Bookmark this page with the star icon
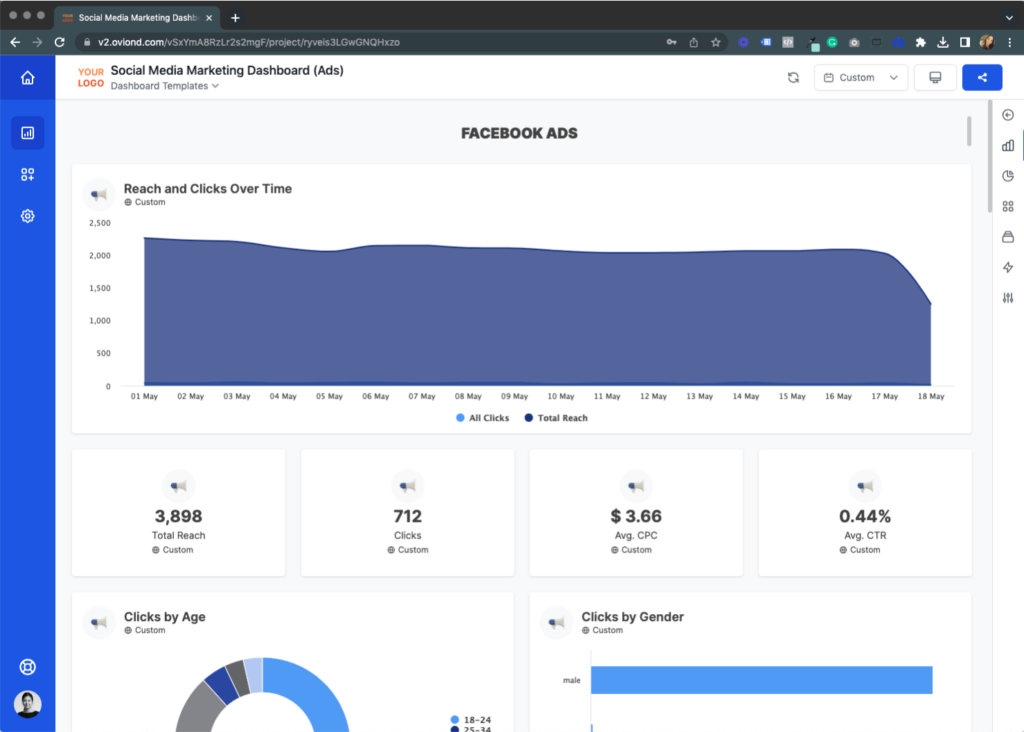The width and height of the screenshot is (1024, 732). 716,42
